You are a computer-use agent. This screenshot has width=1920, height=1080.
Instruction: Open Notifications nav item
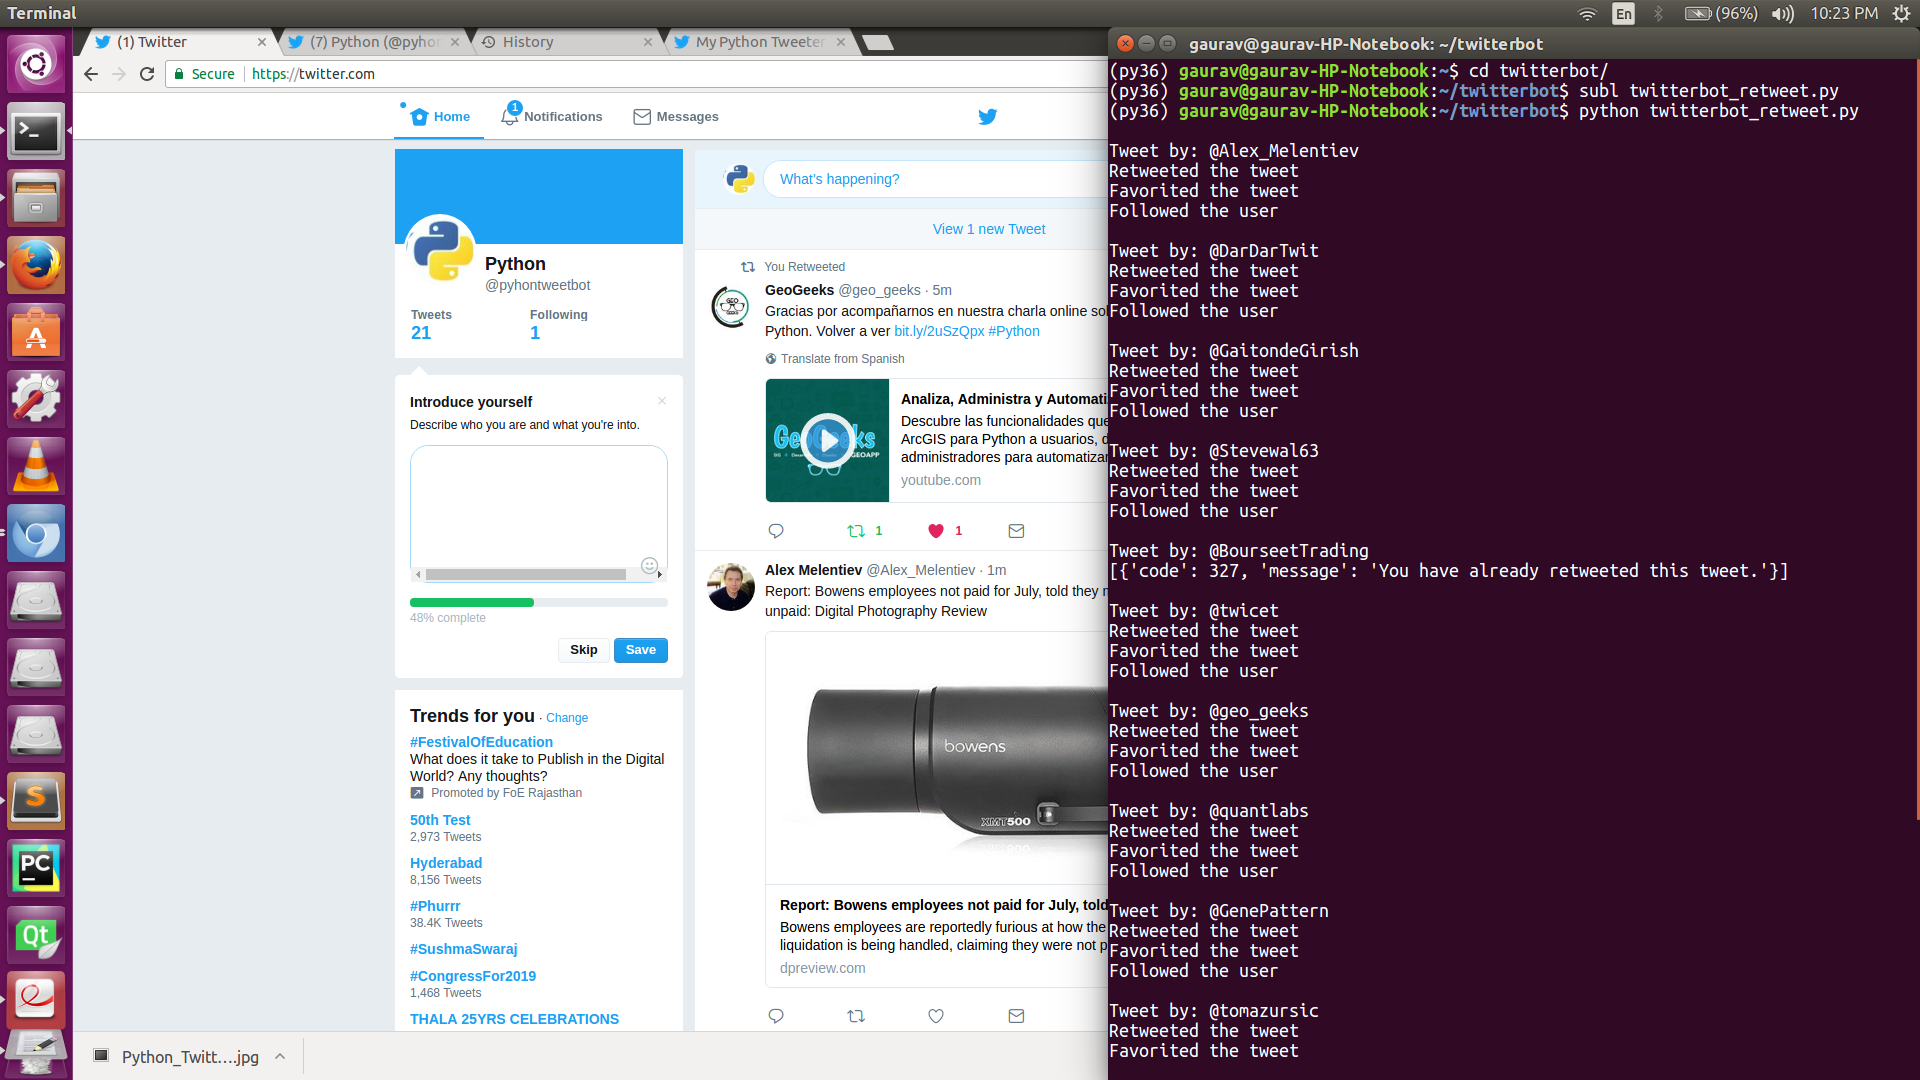551,117
